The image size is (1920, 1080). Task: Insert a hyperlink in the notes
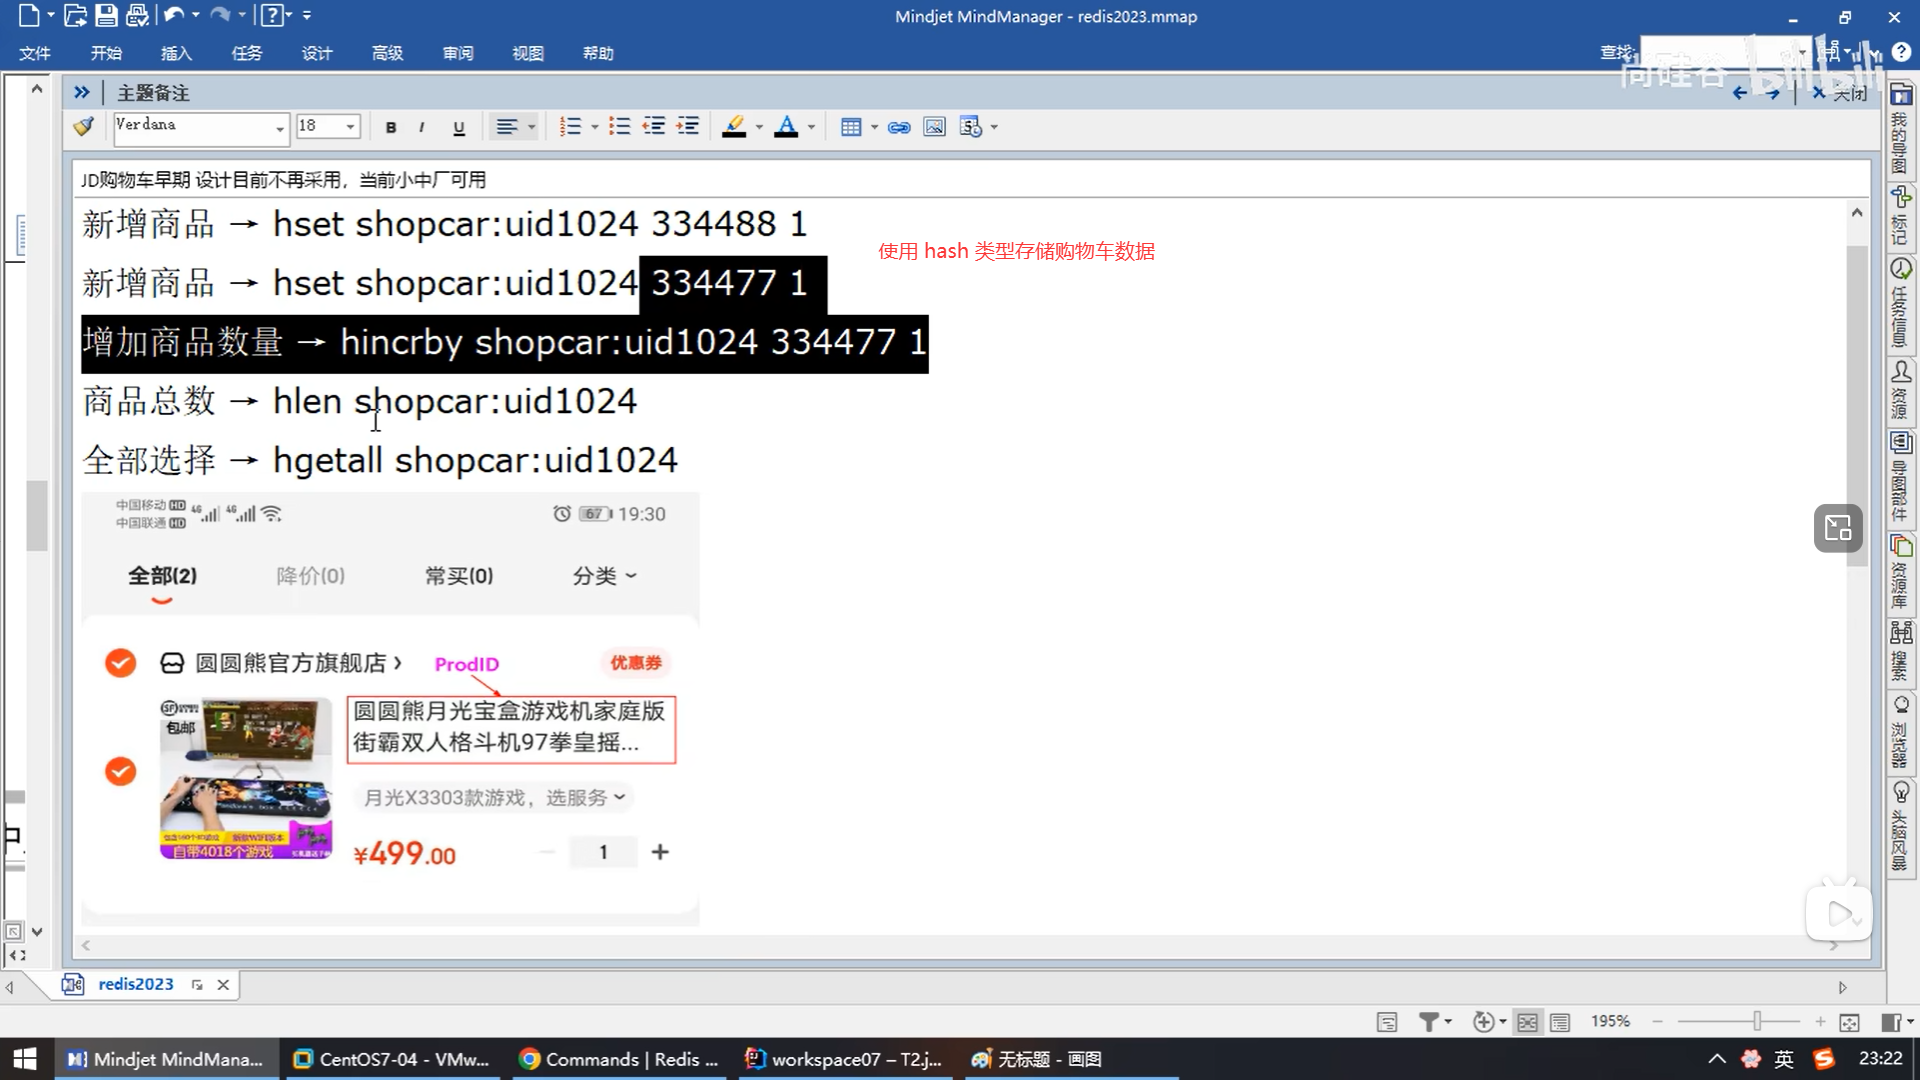coord(899,127)
